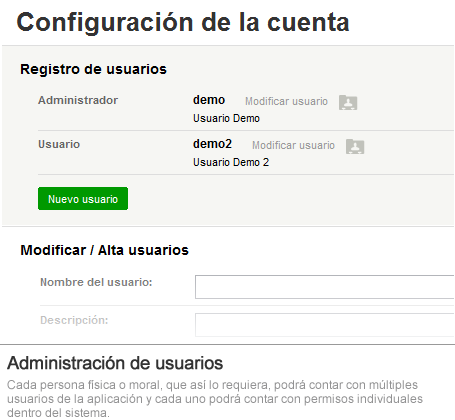Focus the Descripción text field
This screenshot has width=455, height=420.
[325, 325]
